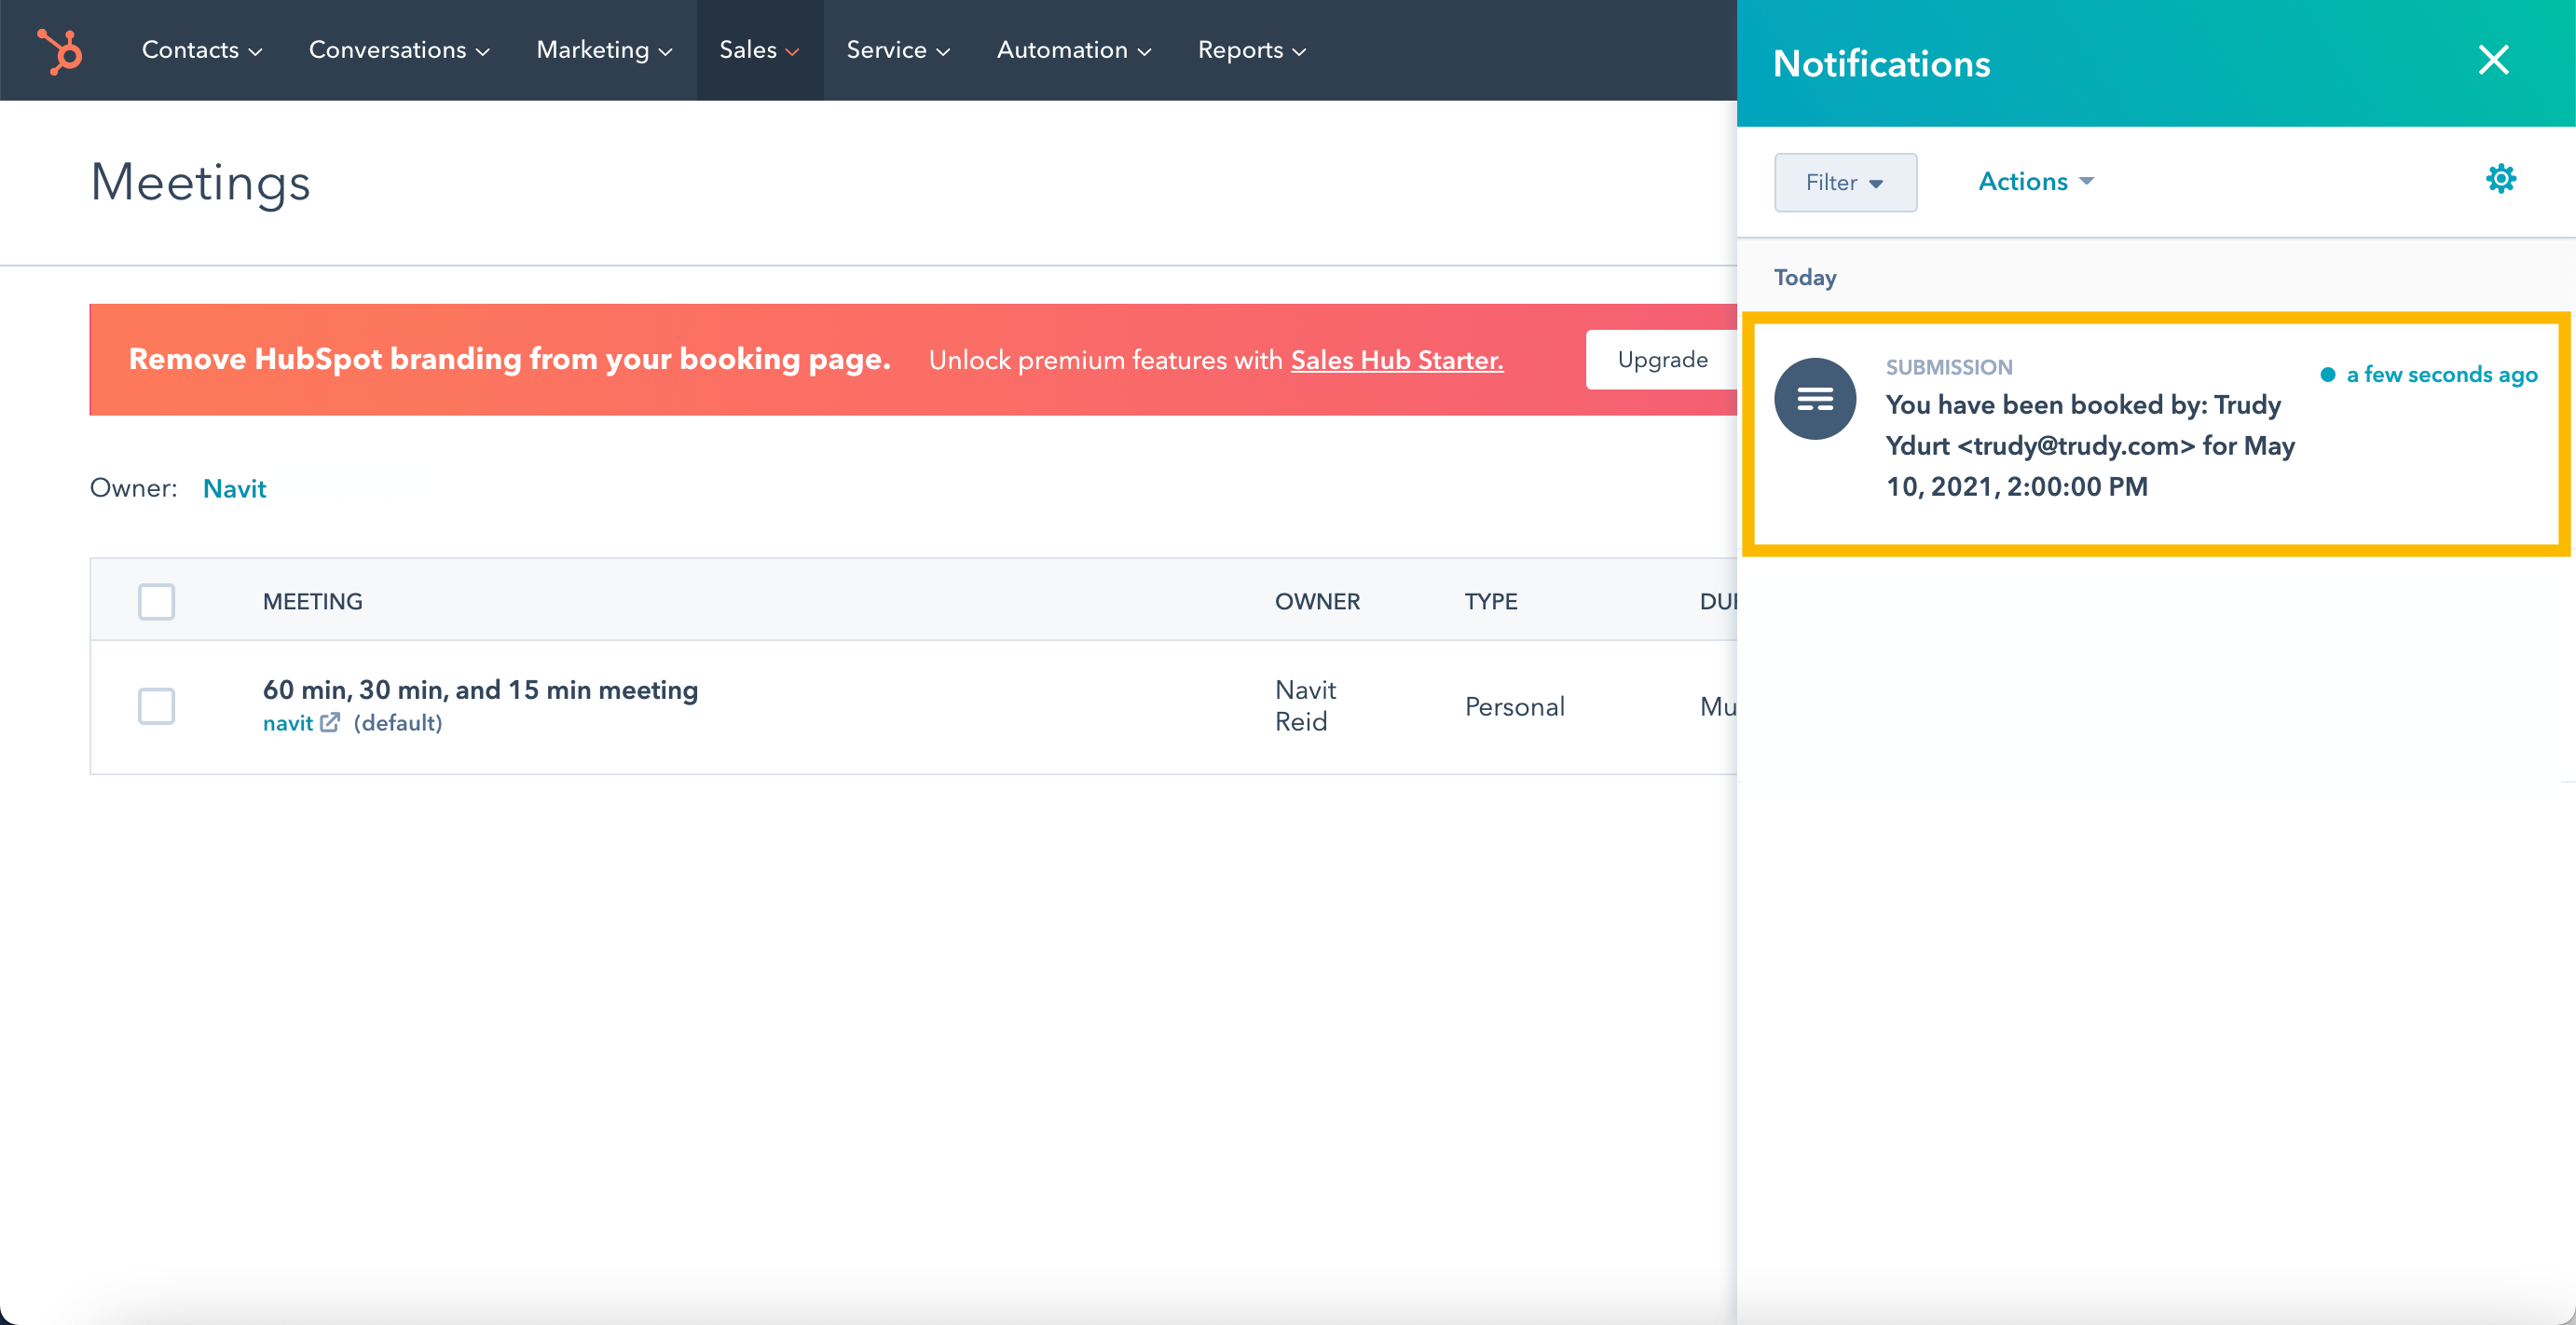Click the Meetings page title
The image size is (2576, 1325).
point(200,182)
